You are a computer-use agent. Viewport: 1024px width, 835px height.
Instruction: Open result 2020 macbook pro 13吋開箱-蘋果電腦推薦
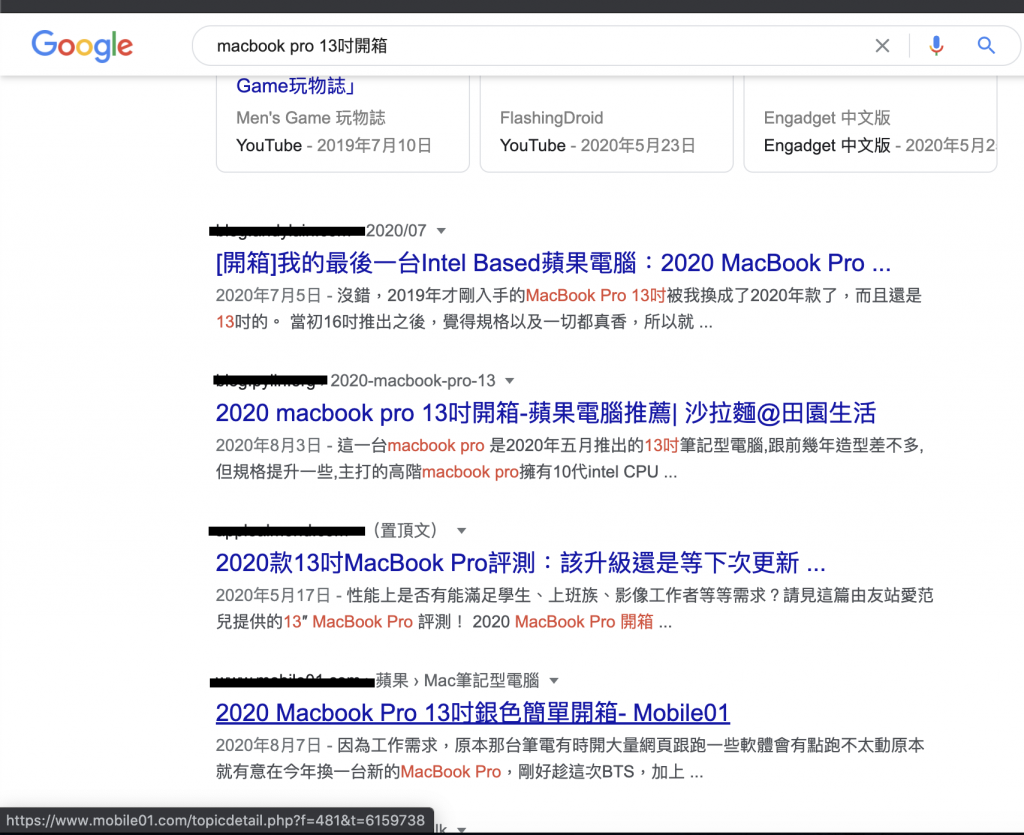545,413
